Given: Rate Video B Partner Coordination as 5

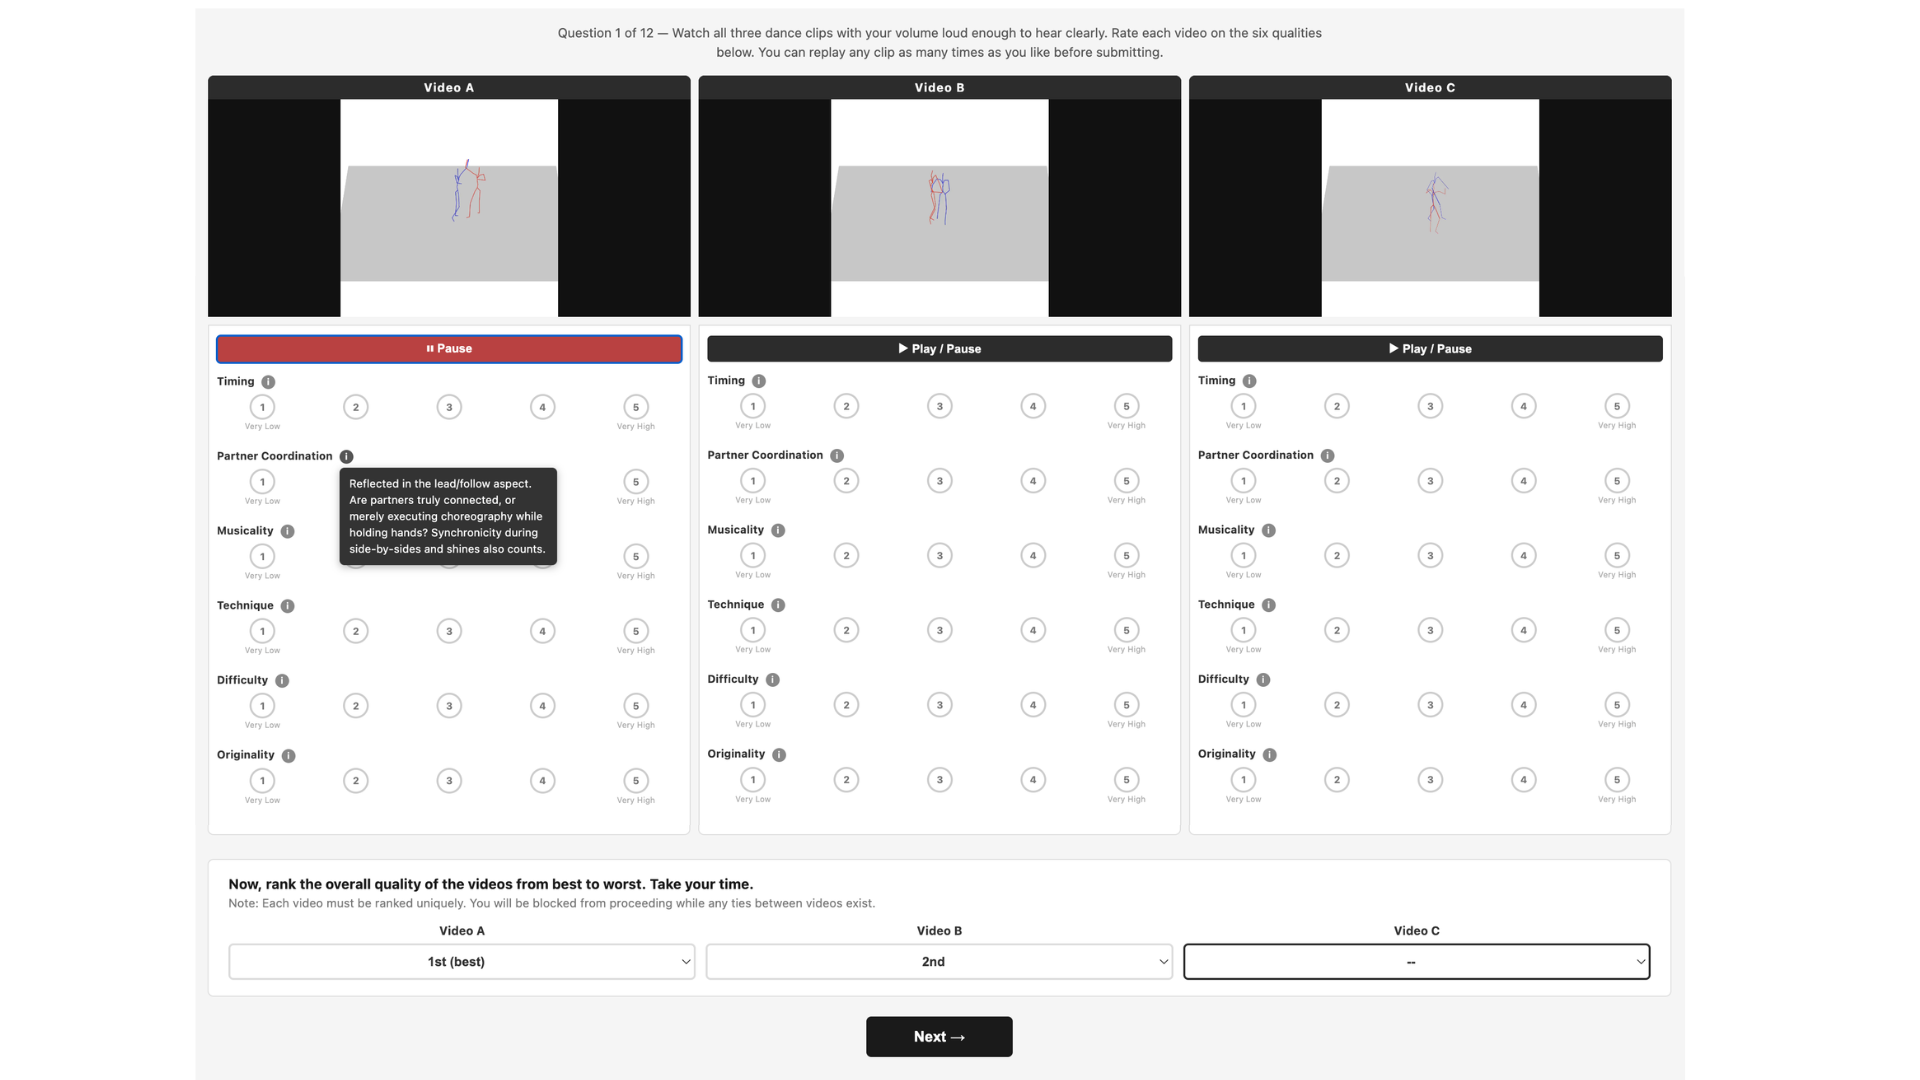Looking at the screenshot, I should [x=1126, y=481].
